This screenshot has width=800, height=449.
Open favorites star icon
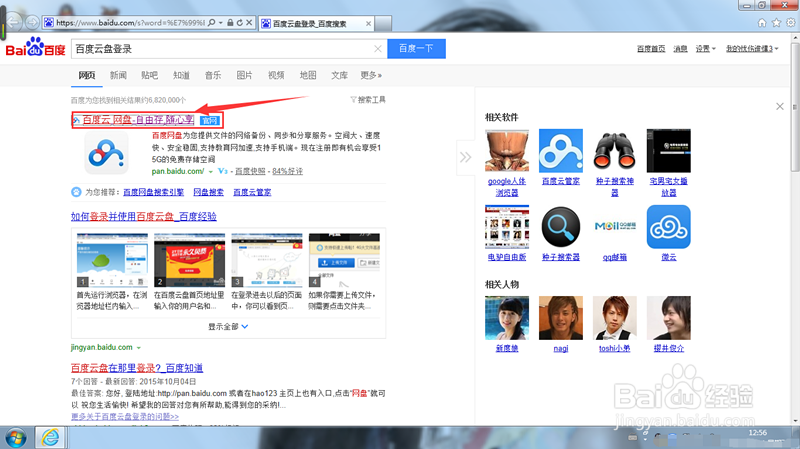tap(776, 22)
